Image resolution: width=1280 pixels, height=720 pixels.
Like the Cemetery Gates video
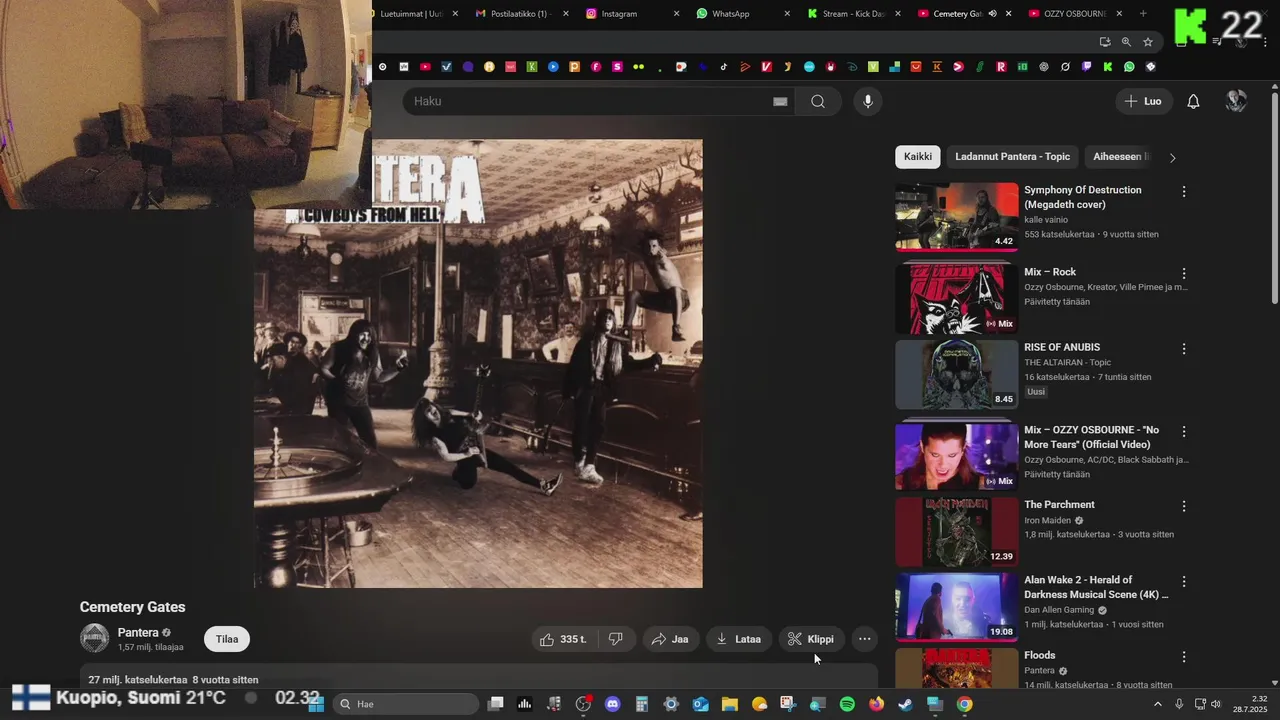[562, 639]
